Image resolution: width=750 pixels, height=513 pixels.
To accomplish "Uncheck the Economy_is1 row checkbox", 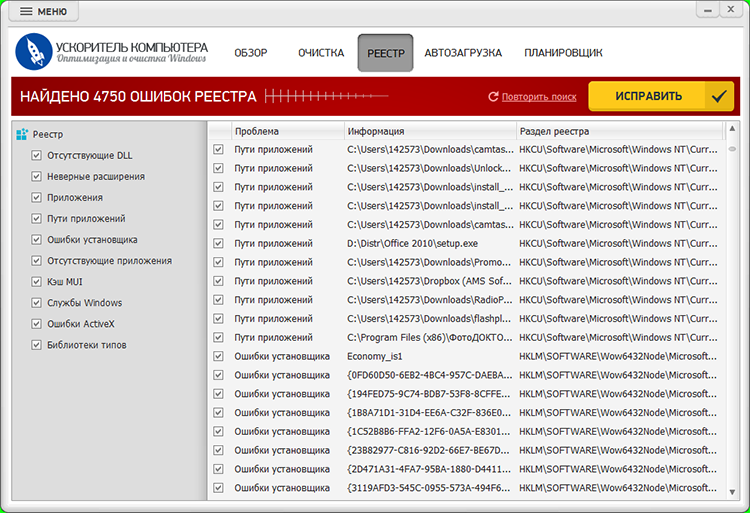I will (x=219, y=356).
